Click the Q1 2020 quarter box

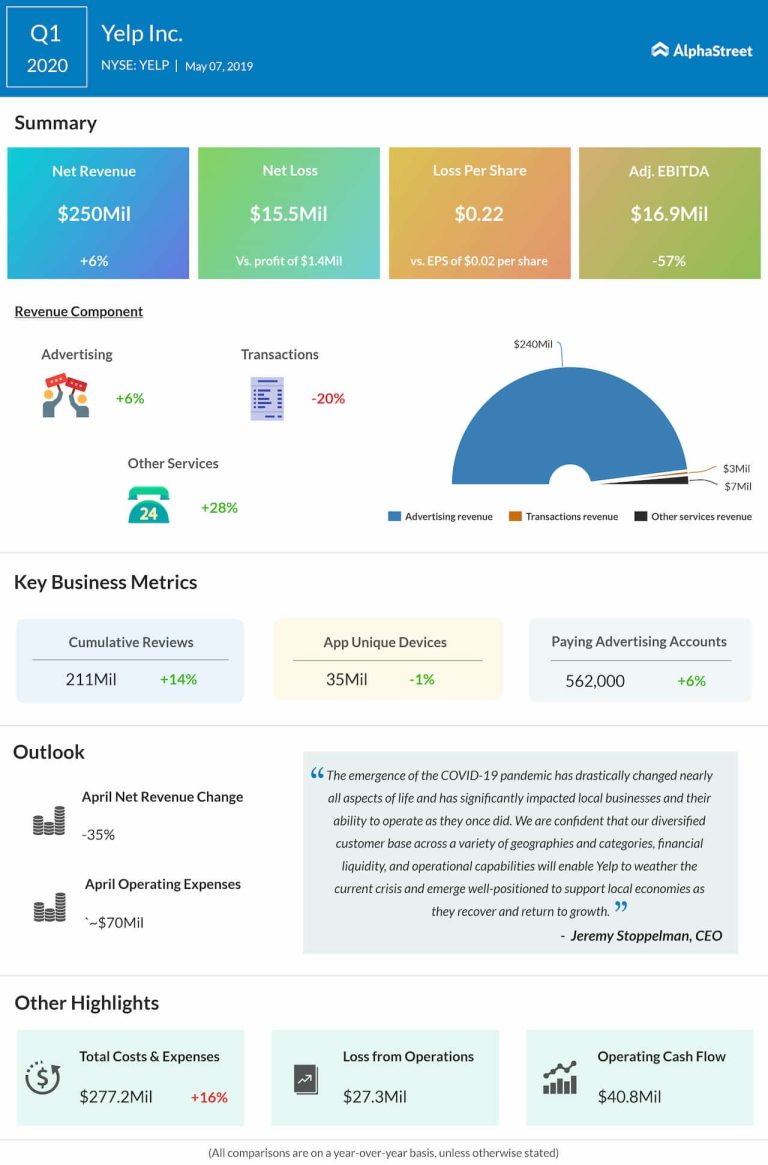[x=47, y=48]
